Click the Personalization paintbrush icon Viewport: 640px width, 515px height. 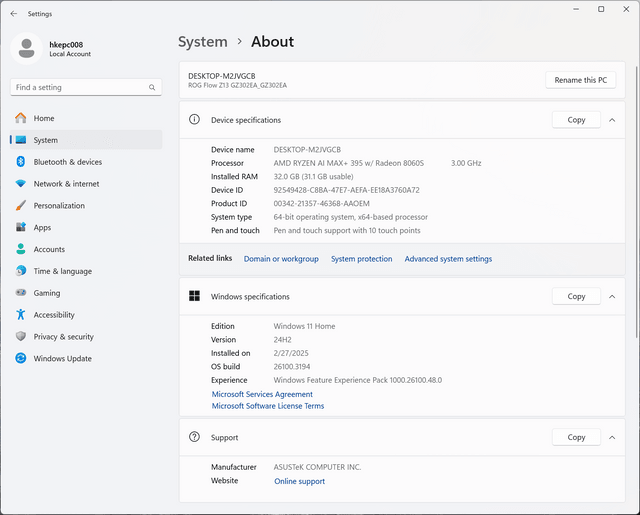point(21,205)
